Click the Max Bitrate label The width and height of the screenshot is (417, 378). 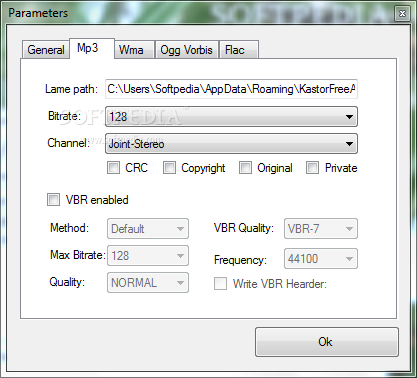click(x=78, y=255)
